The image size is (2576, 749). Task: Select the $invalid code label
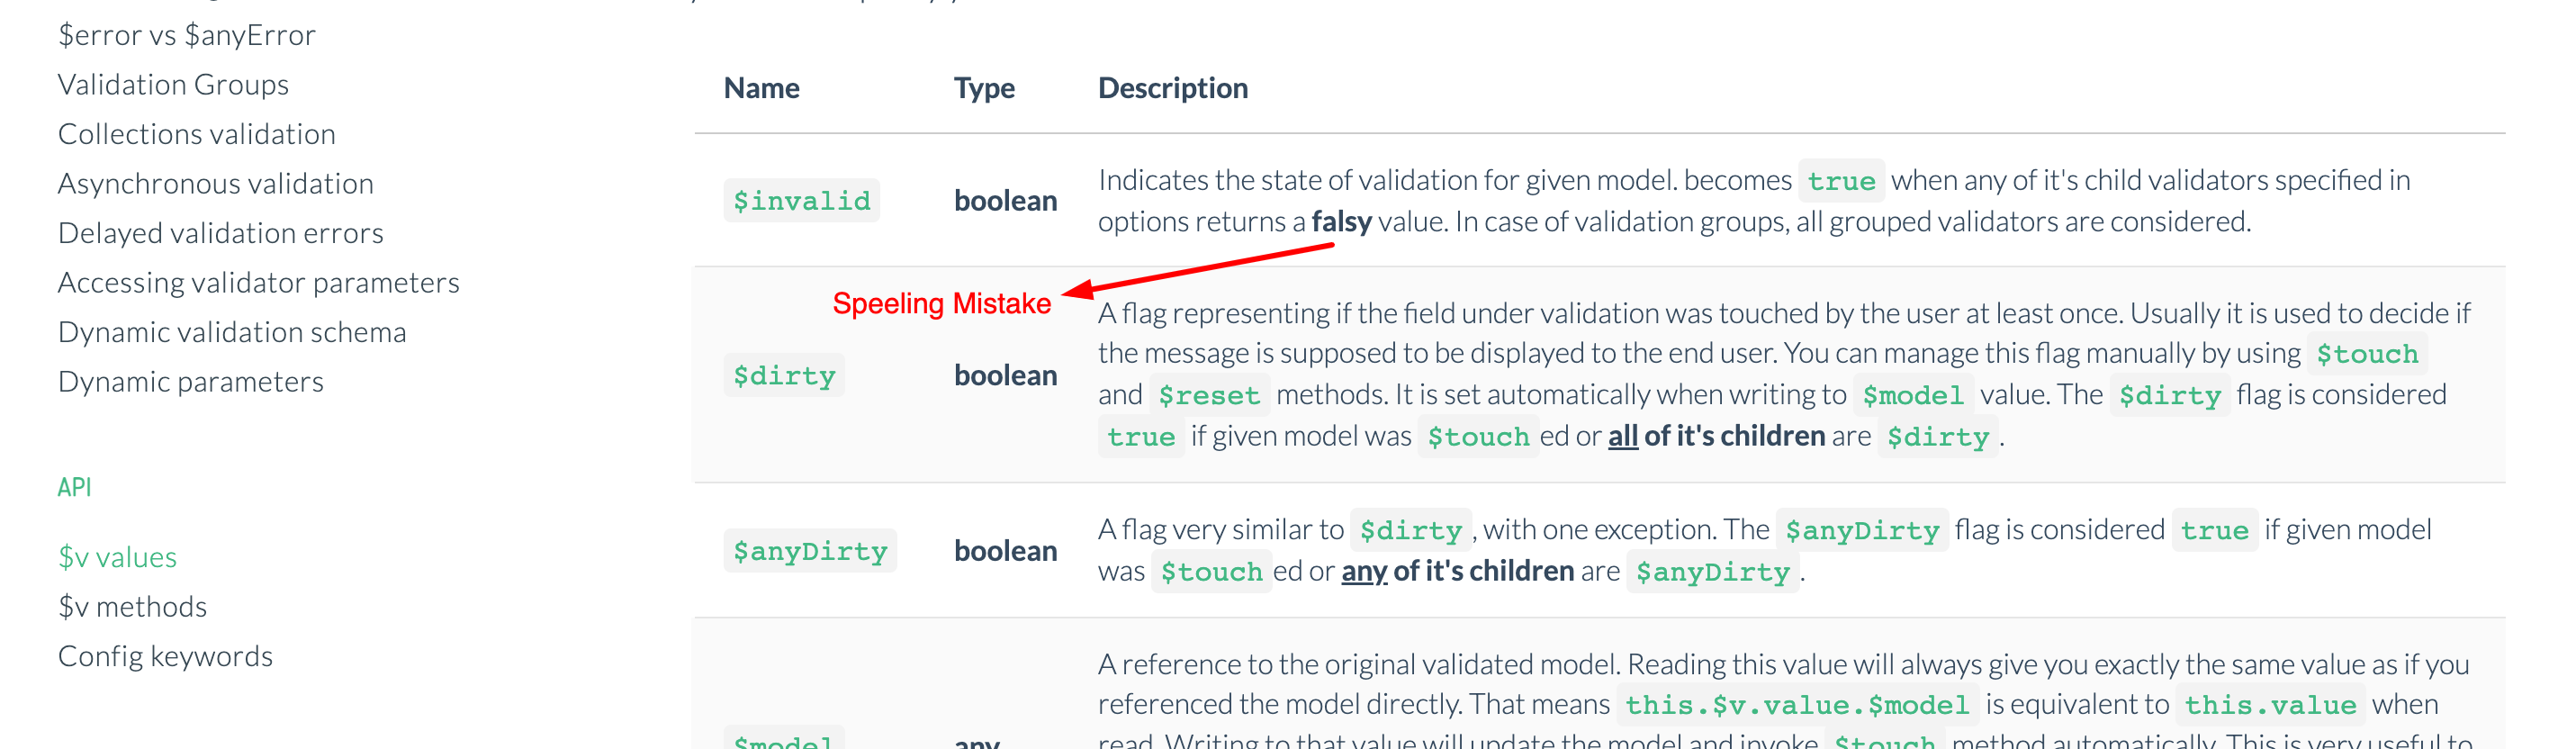pyautogui.click(x=801, y=200)
